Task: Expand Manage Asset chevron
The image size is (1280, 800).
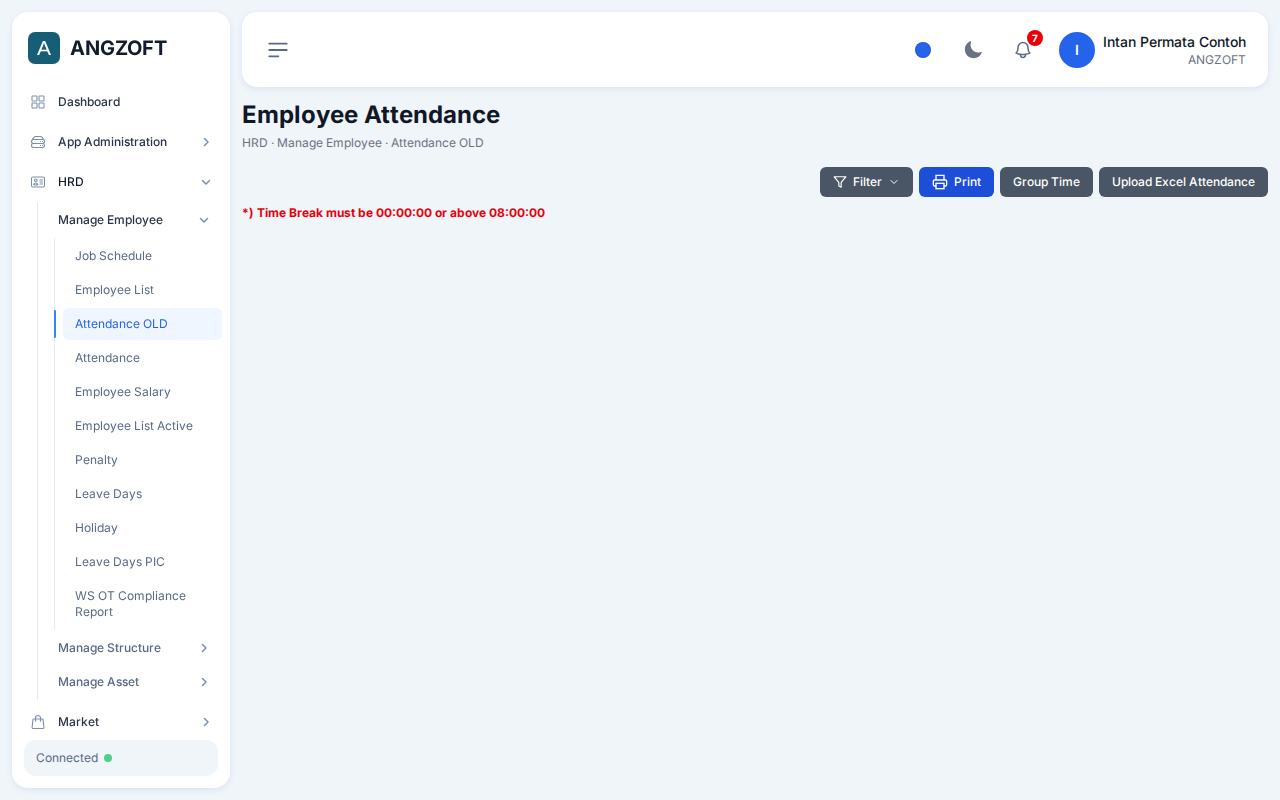Action: pyautogui.click(x=204, y=682)
